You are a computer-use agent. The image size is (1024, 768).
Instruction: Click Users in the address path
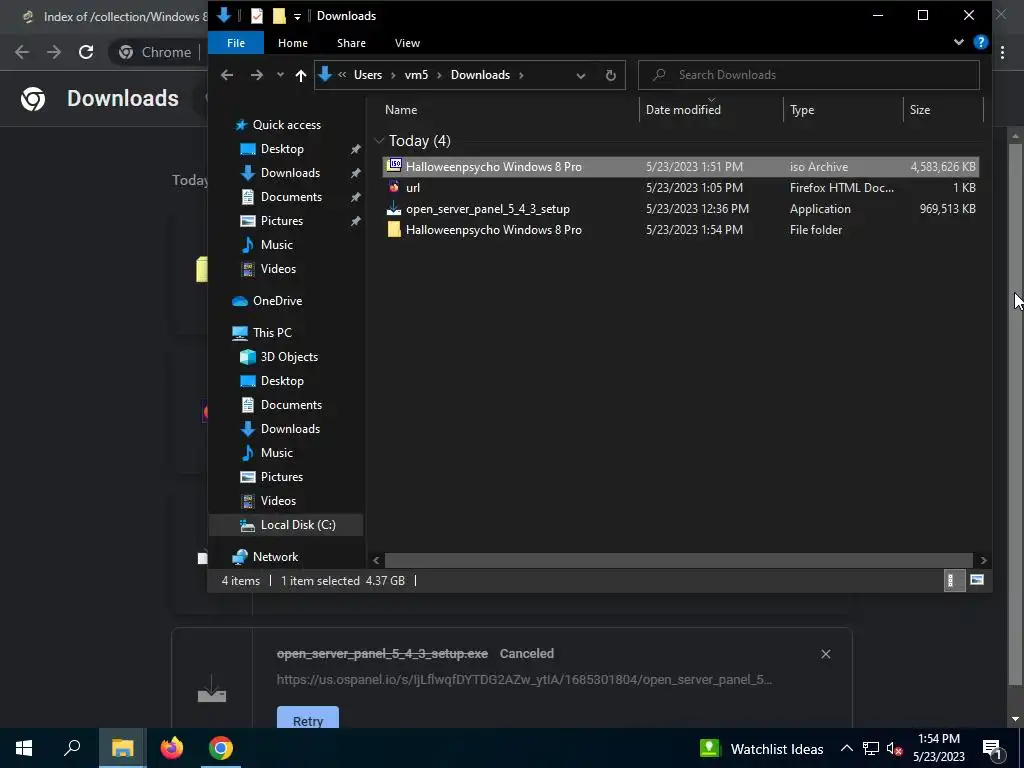tap(368, 75)
